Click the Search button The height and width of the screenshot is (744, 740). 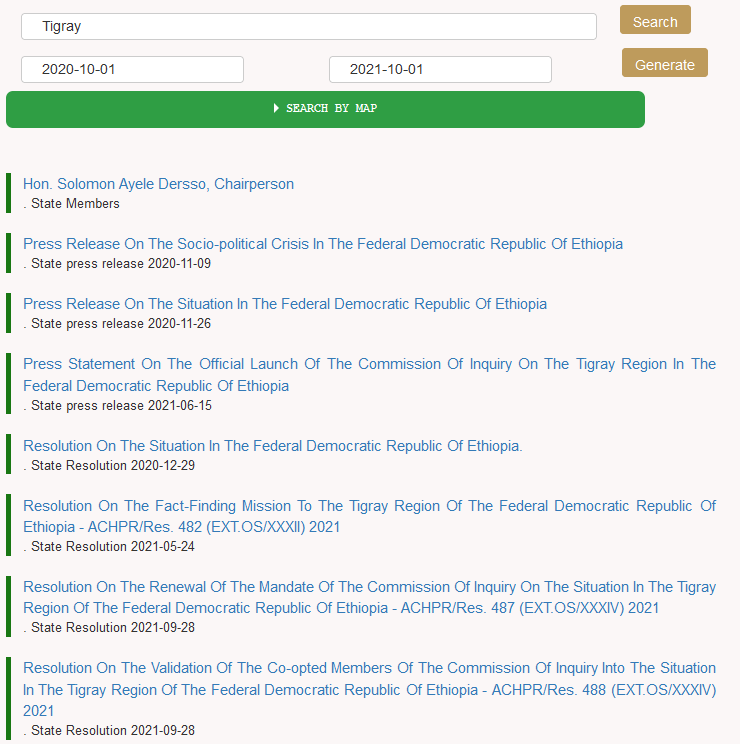point(655,20)
